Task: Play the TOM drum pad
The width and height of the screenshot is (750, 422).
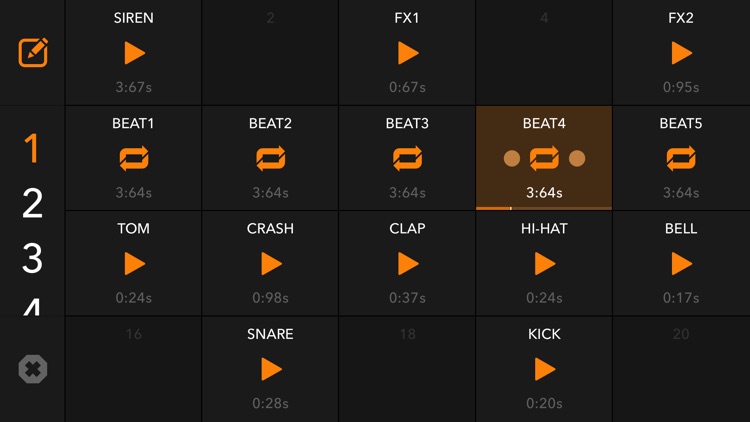Action: coord(134,264)
